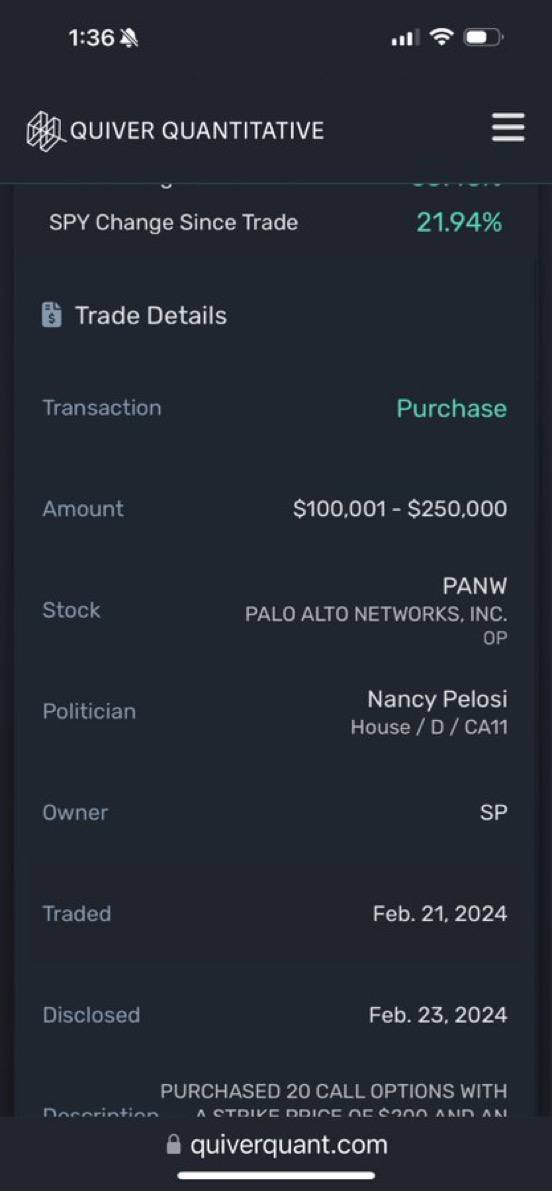
Task: Open Nancy Pelosi politician page
Action: [x=437, y=698]
